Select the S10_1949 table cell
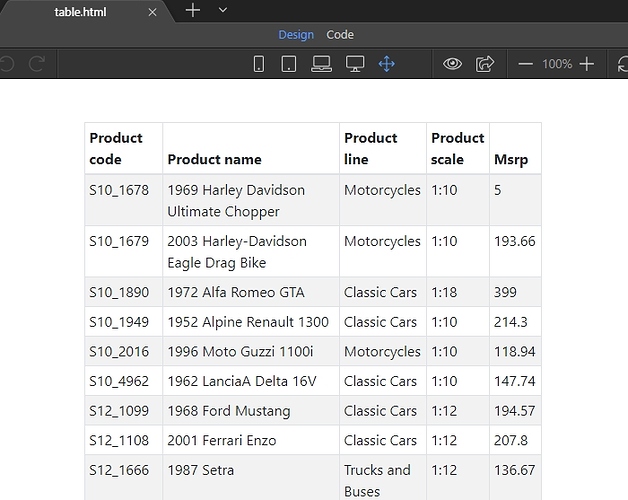The image size is (628, 500). [x=119, y=322]
